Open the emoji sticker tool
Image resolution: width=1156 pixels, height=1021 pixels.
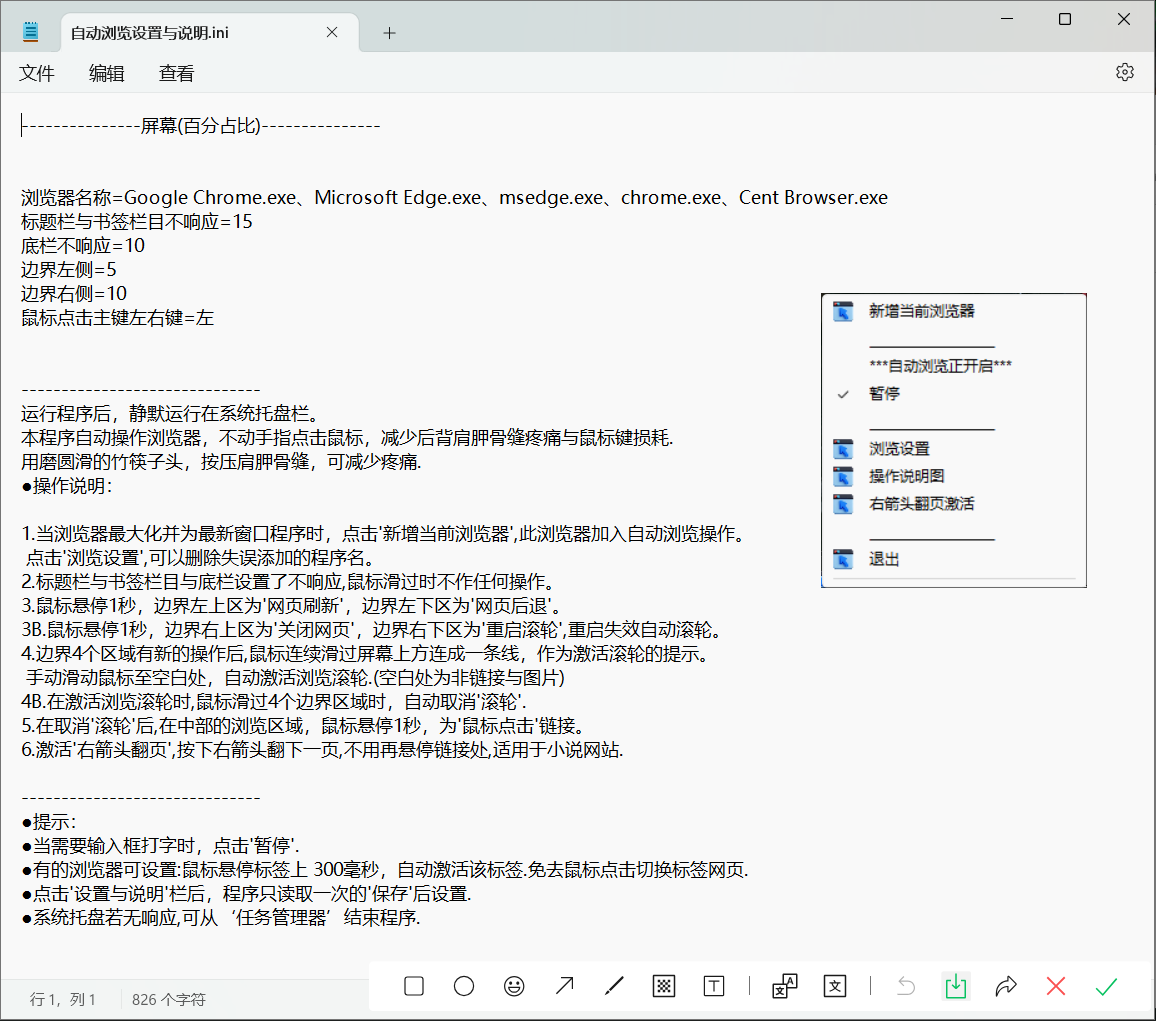point(514,987)
